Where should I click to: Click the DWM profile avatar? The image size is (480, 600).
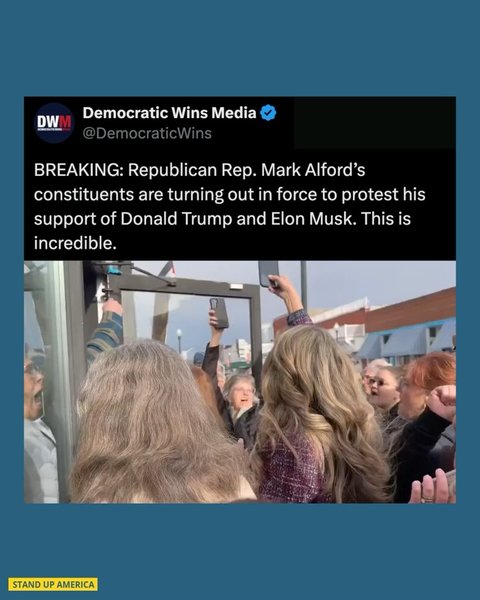click(x=54, y=123)
